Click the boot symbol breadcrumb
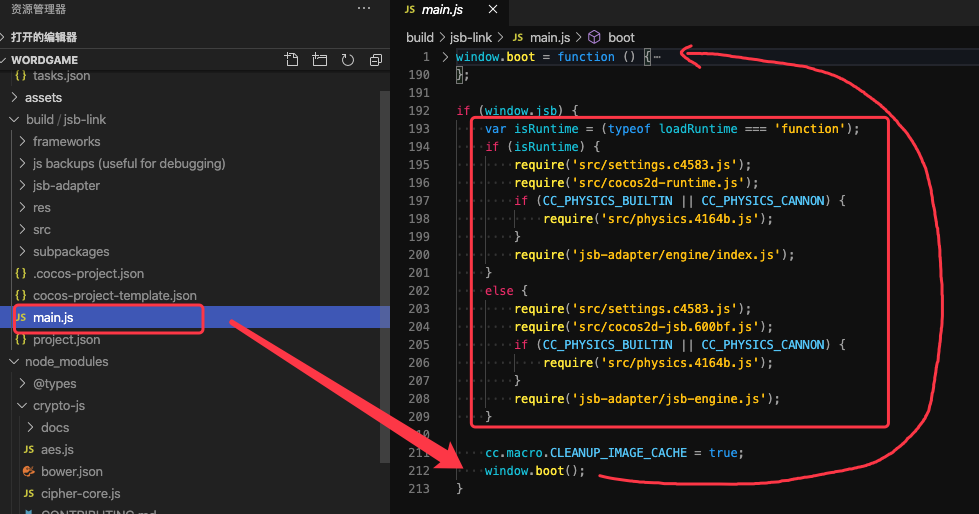This screenshot has width=979, height=514. point(621,37)
